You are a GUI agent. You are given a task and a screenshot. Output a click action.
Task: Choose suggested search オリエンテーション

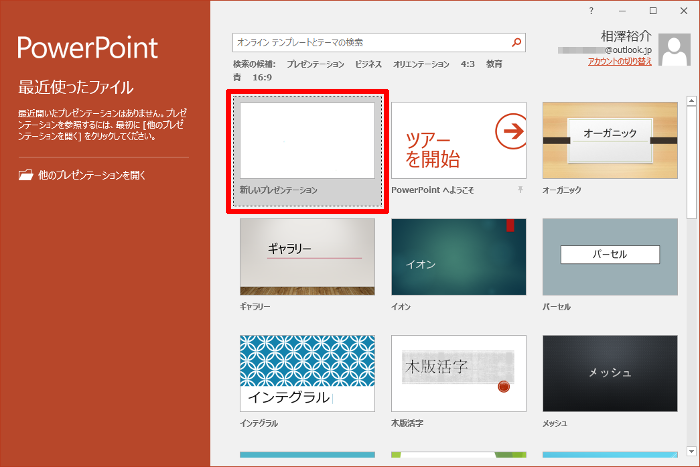(421, 64)
